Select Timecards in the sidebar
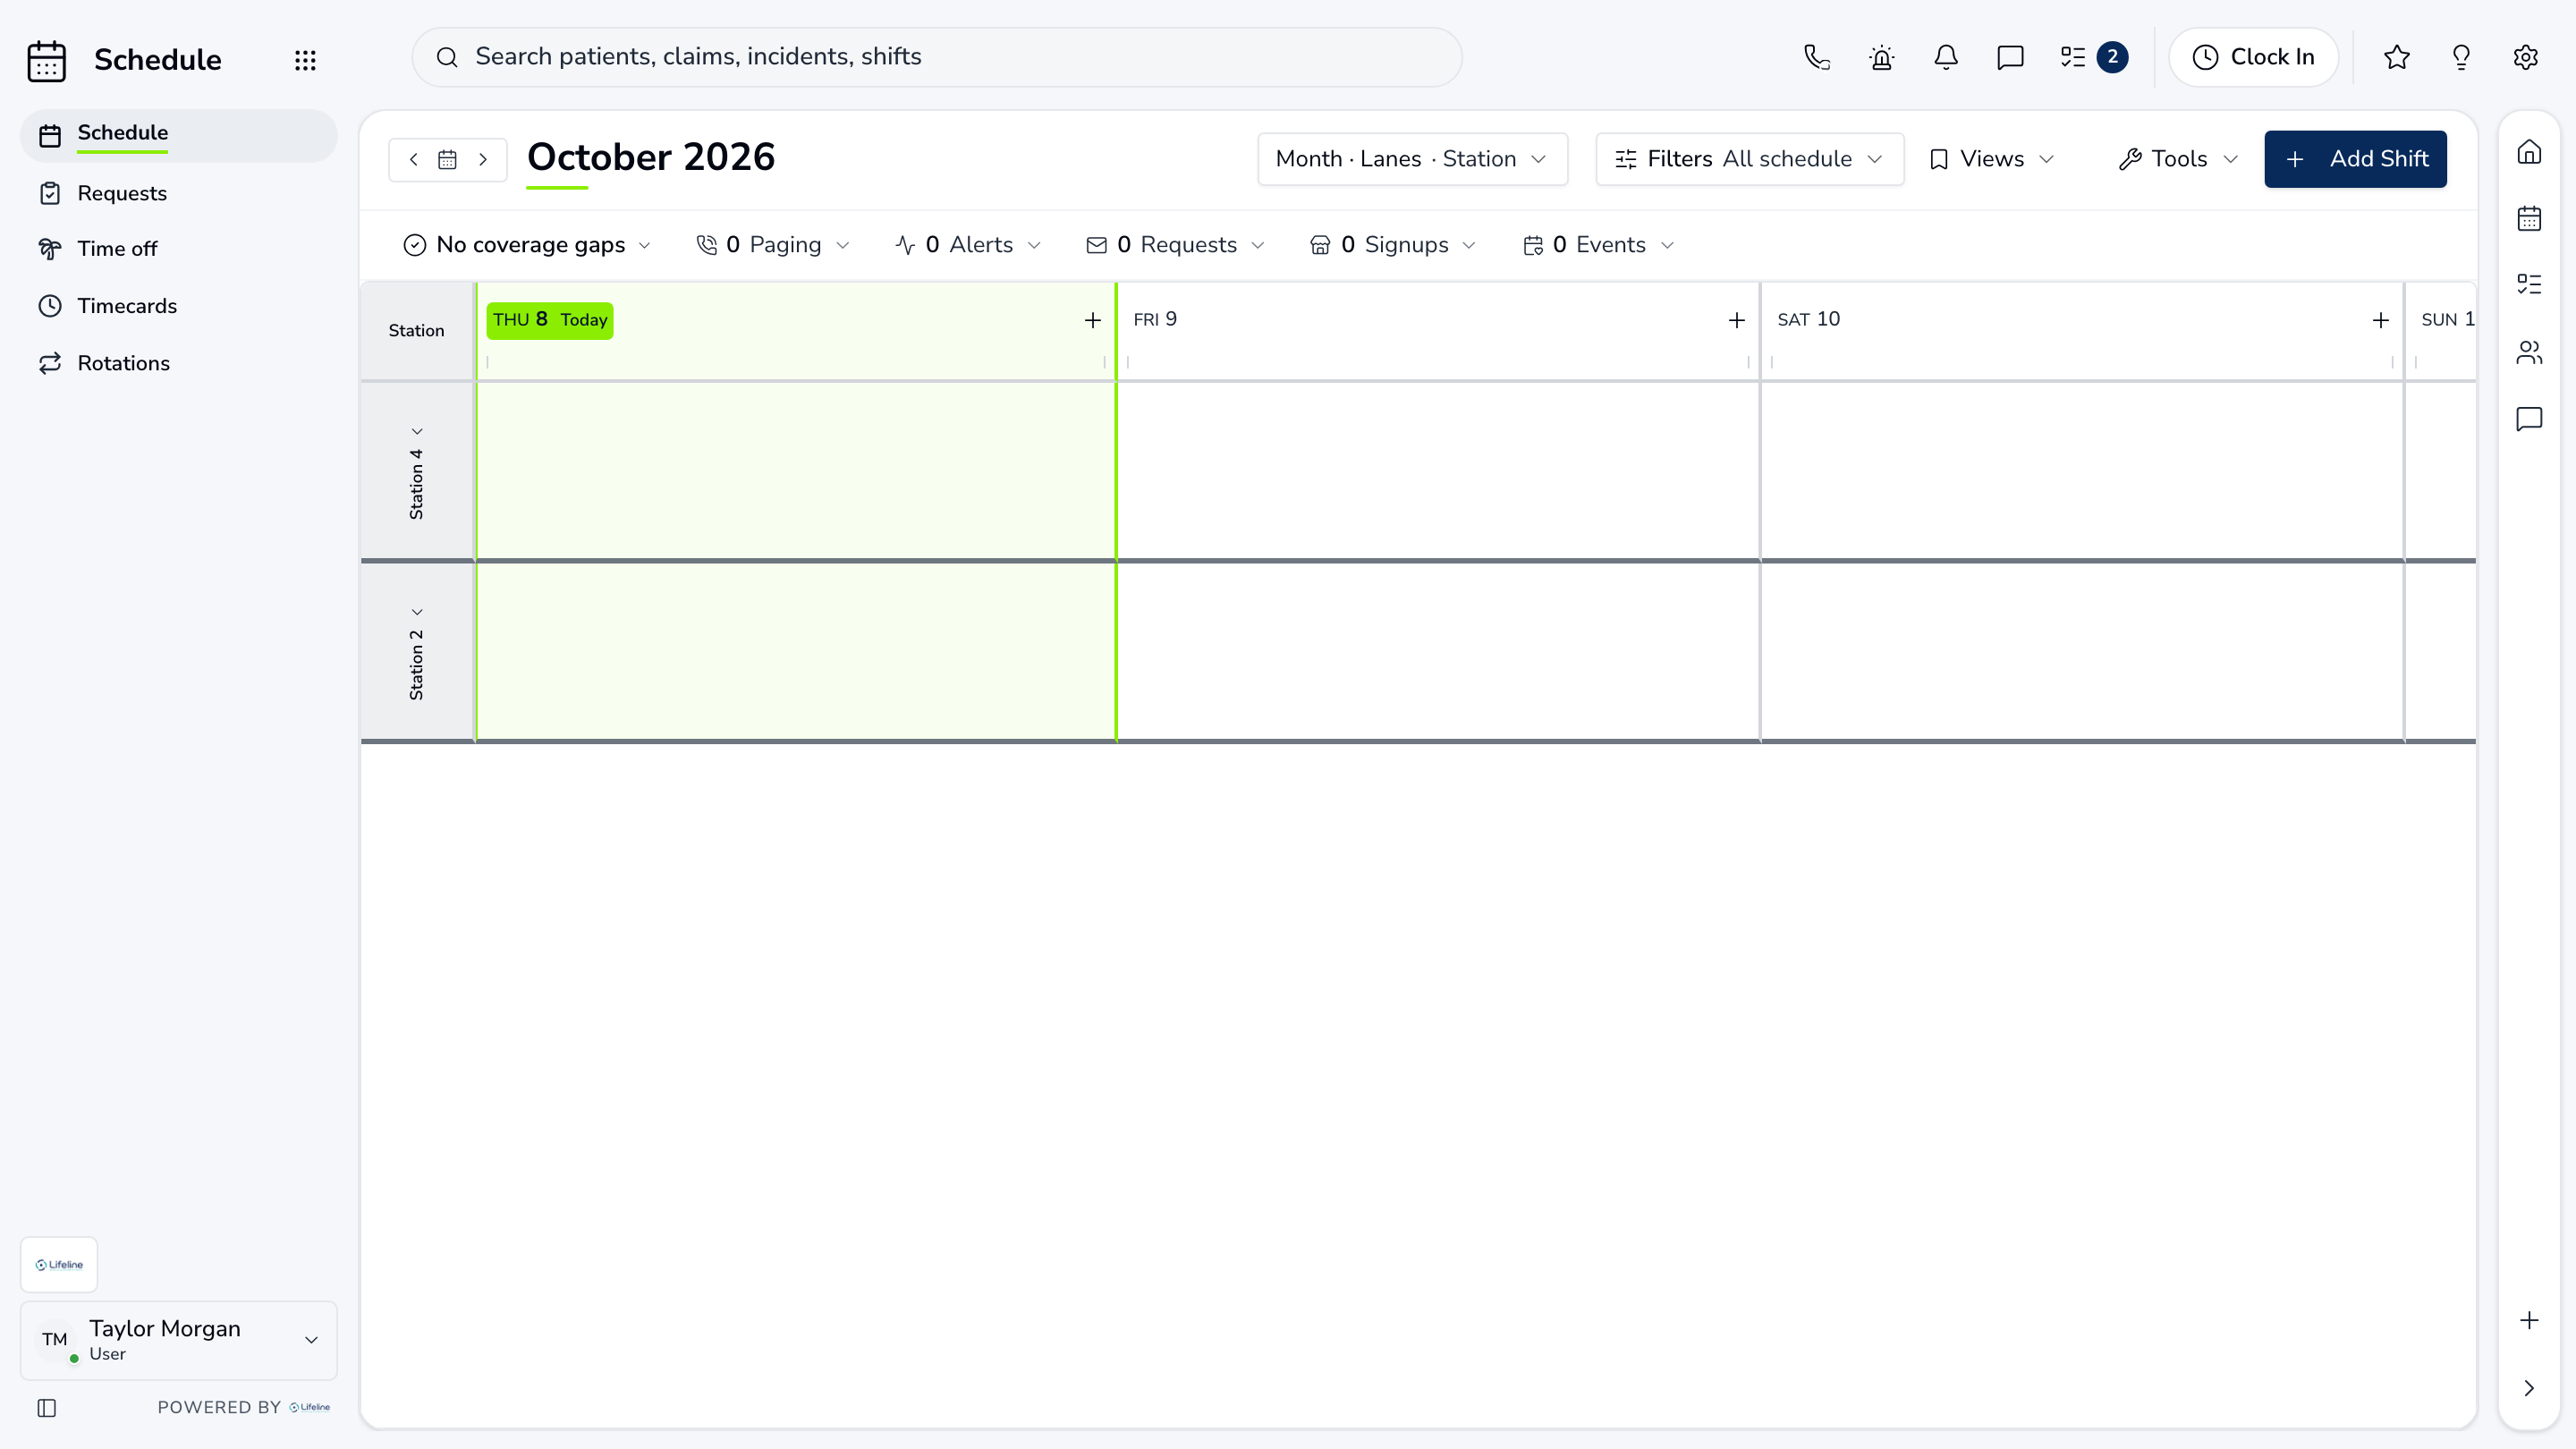 point(179,306)
